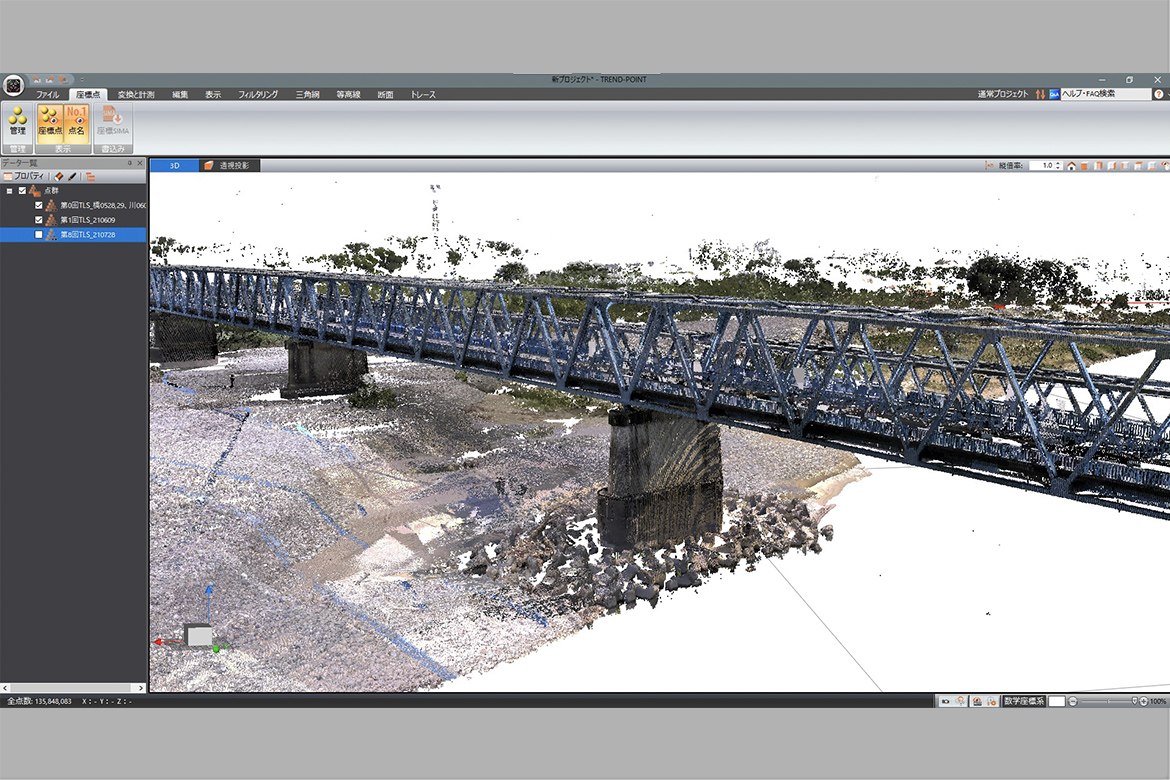Click the help question mark icon
Screen dimensions: 1170x780
(x=1158, y=94)
